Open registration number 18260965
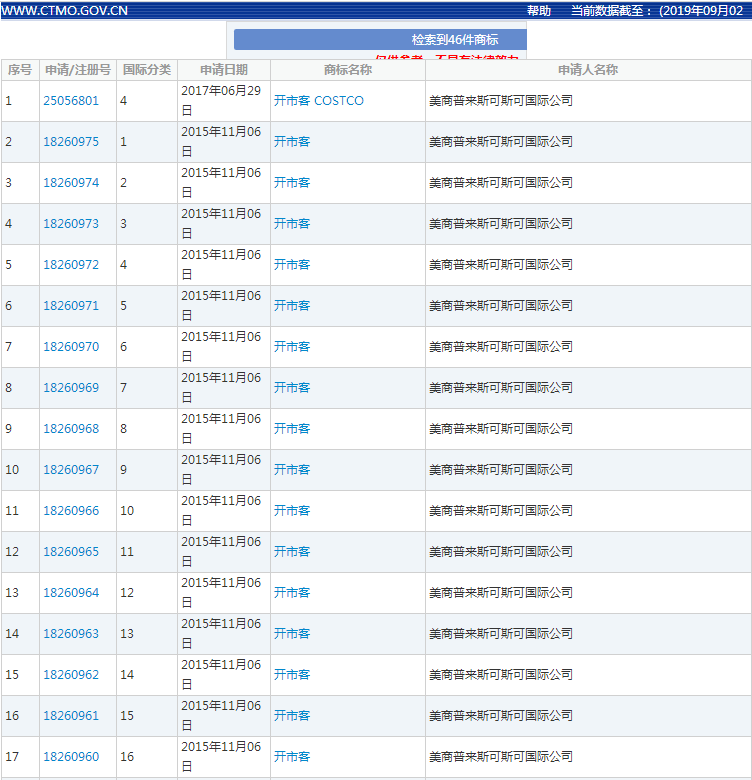Screen dimensions: 752x780 coord(71,552)
